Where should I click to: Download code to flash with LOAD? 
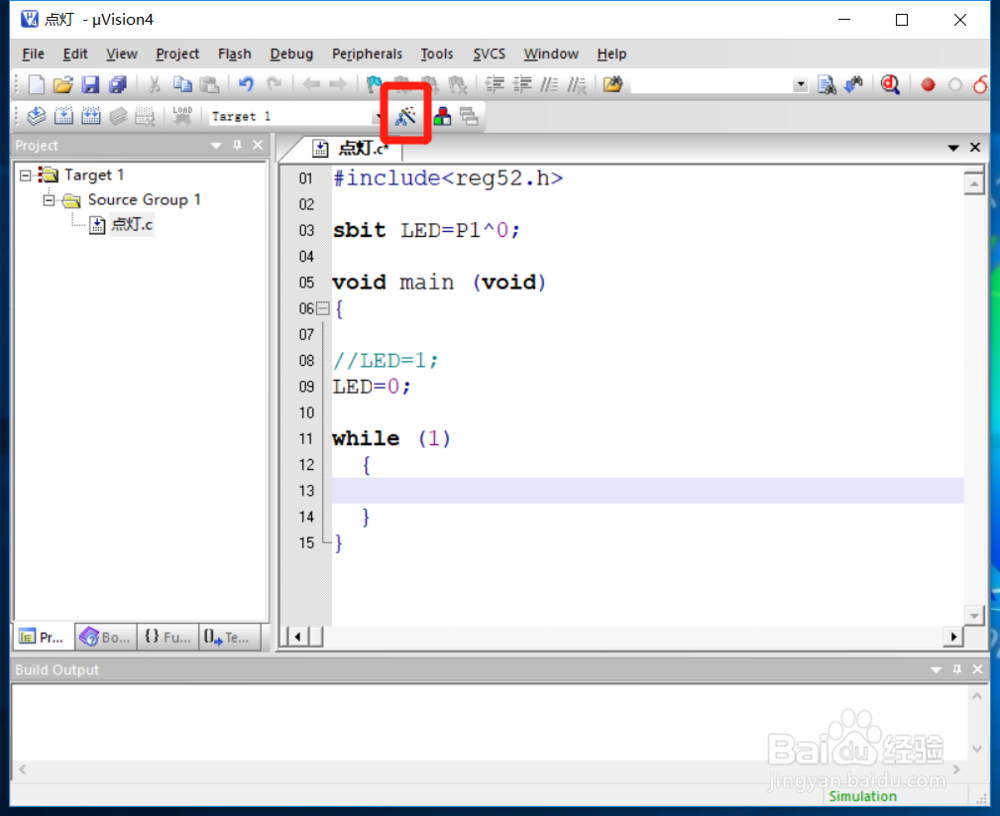click(x=182, y=115)
